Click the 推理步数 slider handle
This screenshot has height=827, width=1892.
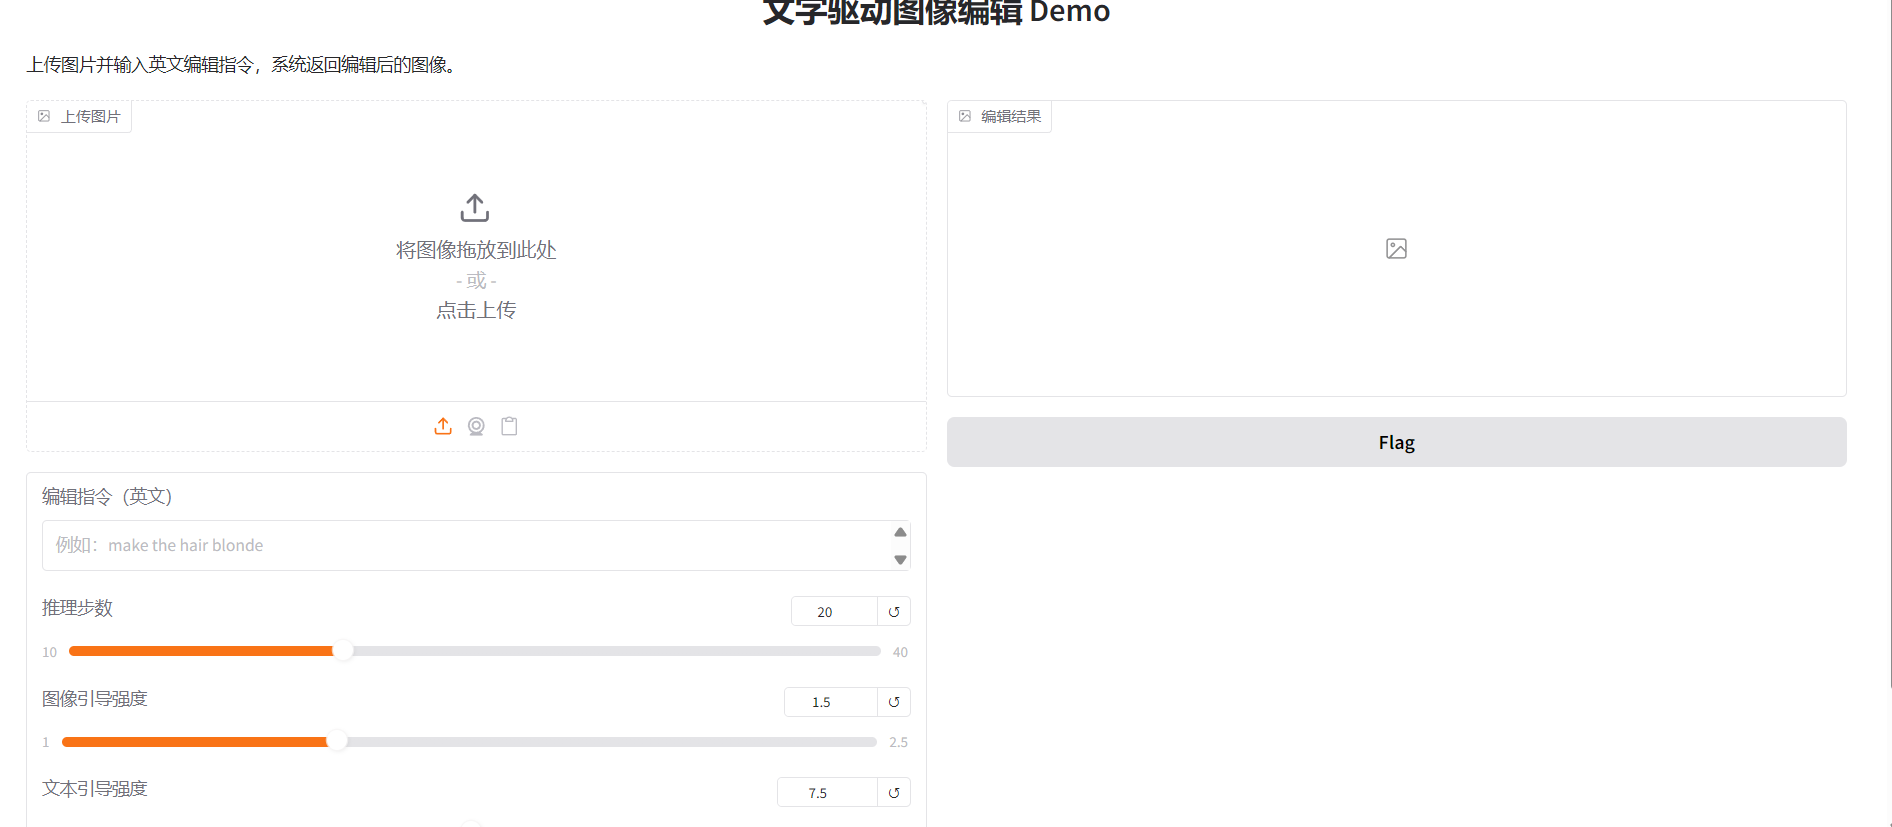tap(343, 651)
